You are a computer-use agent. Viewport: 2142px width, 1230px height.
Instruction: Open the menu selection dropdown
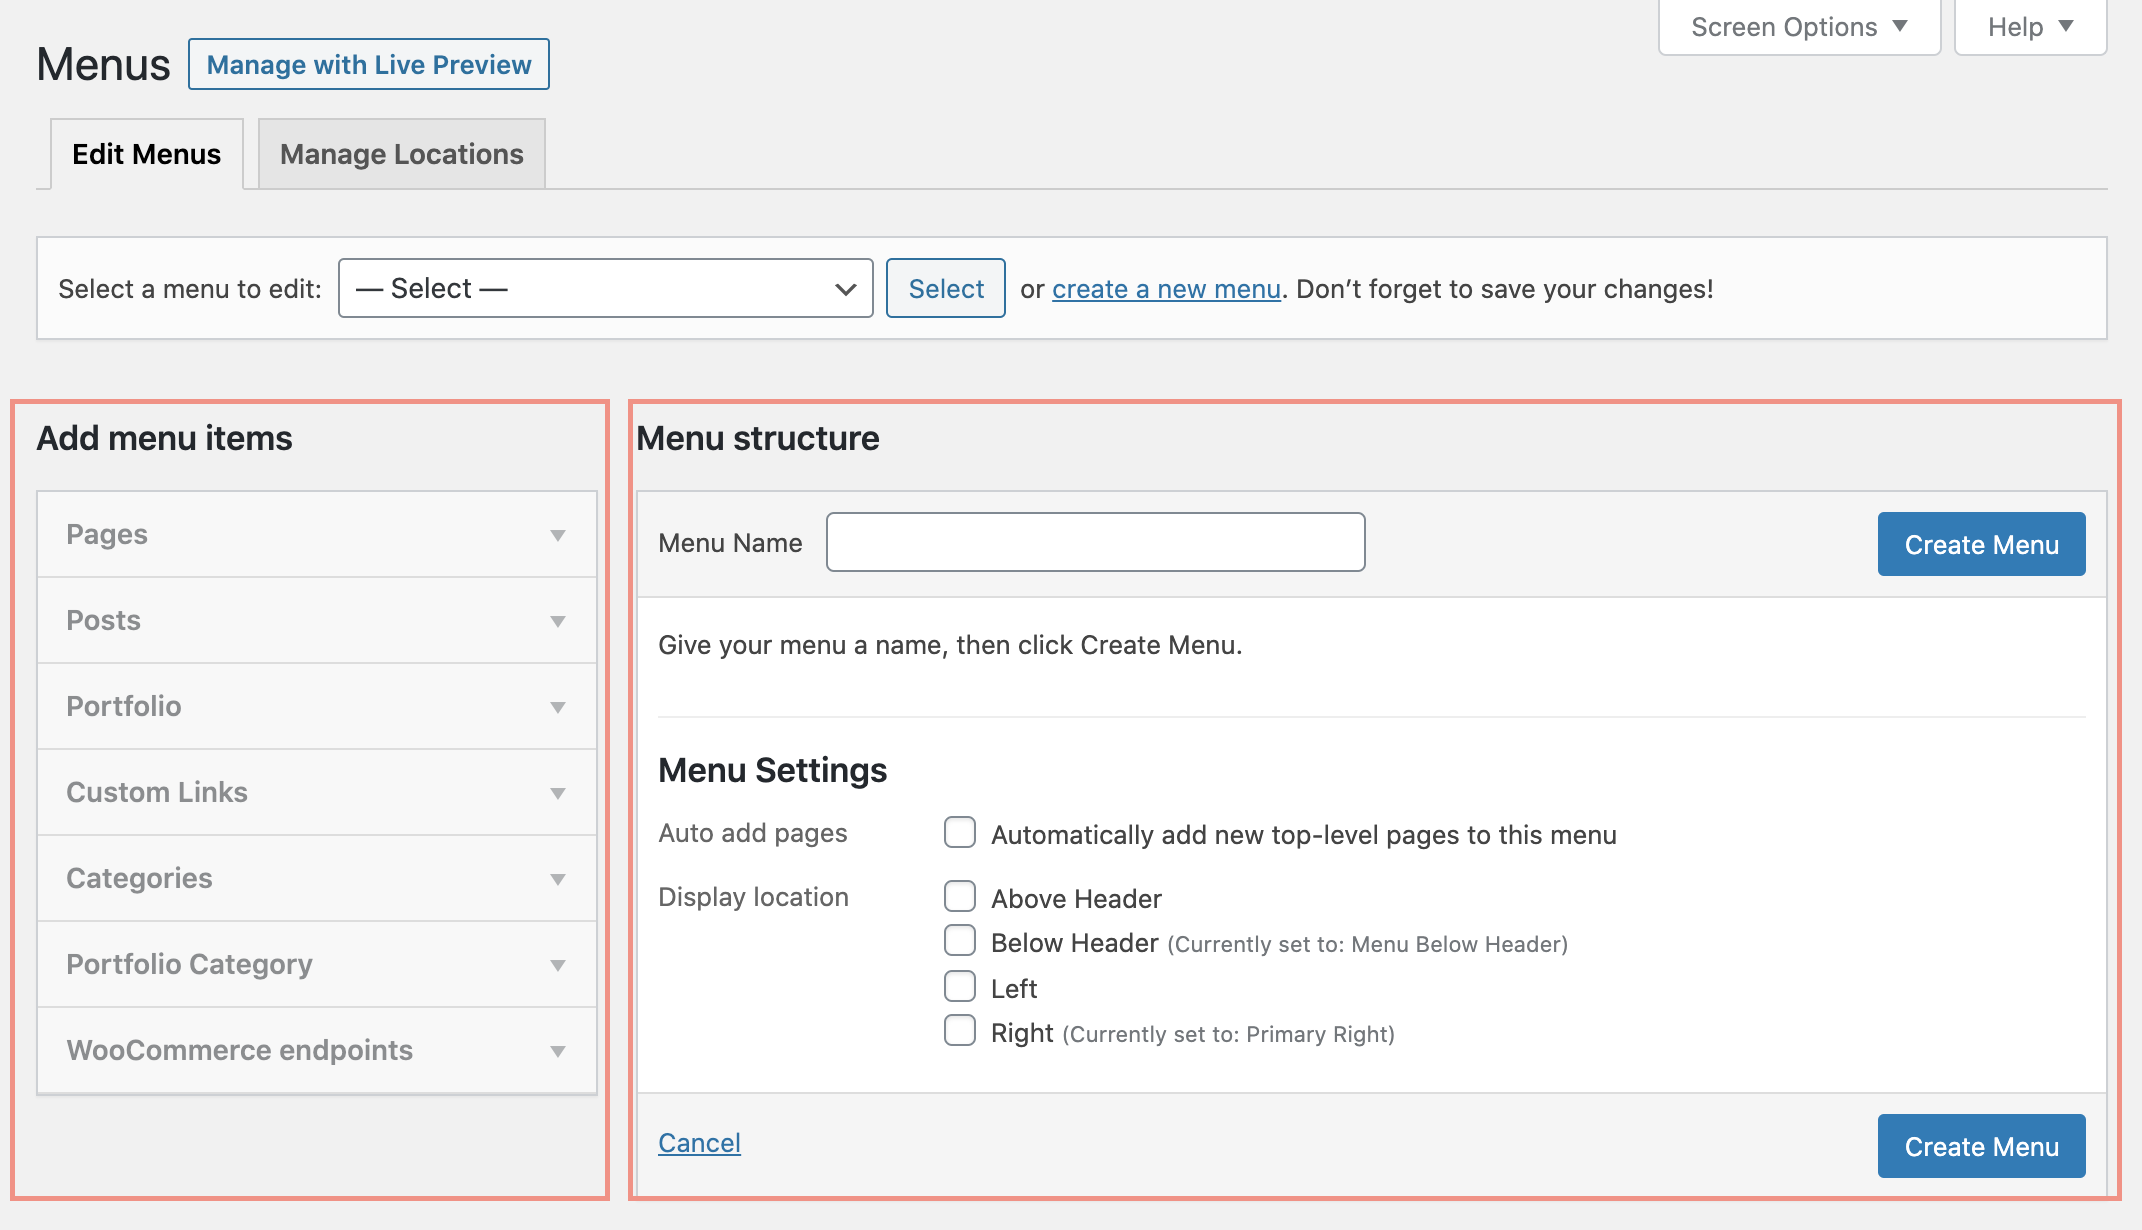(605, 289)
